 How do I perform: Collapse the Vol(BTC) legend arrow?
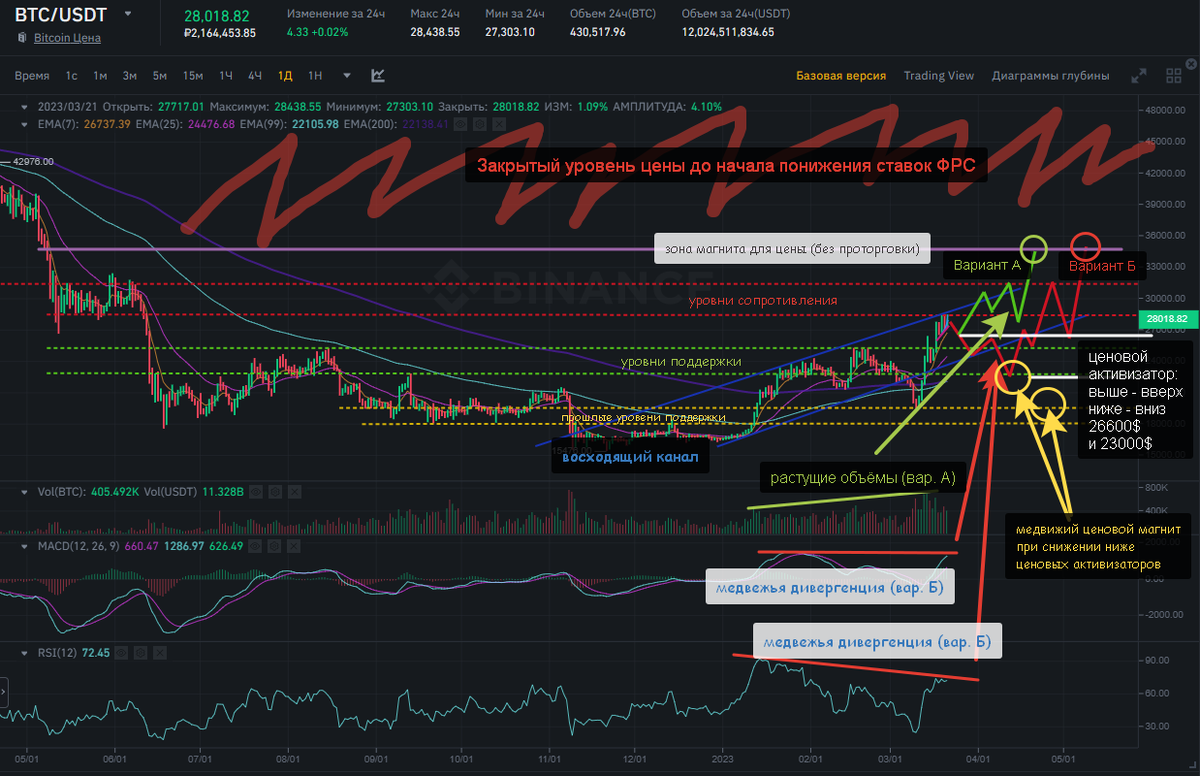pyautogui.click(x=24, y=492)
